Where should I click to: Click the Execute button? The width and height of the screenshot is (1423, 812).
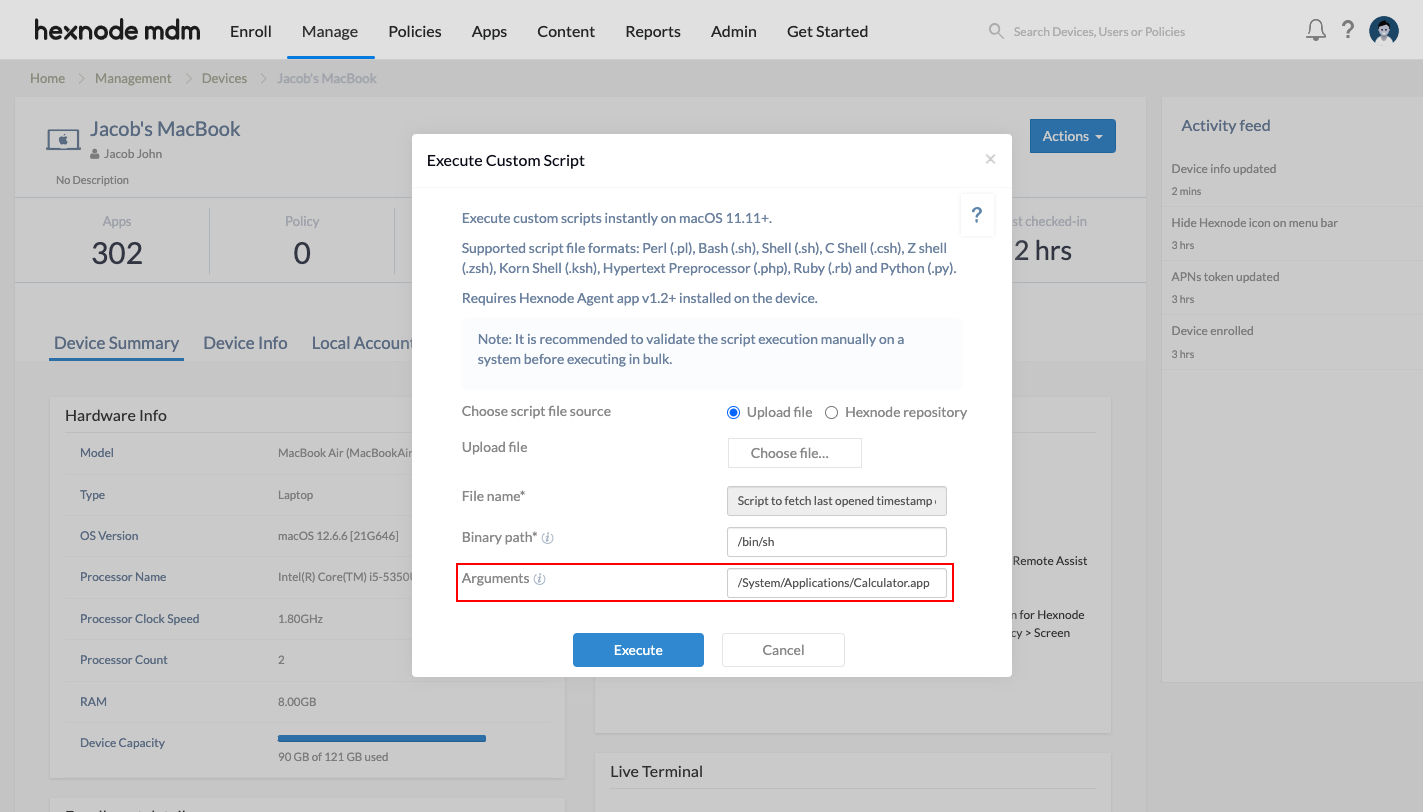coord(638,650)
